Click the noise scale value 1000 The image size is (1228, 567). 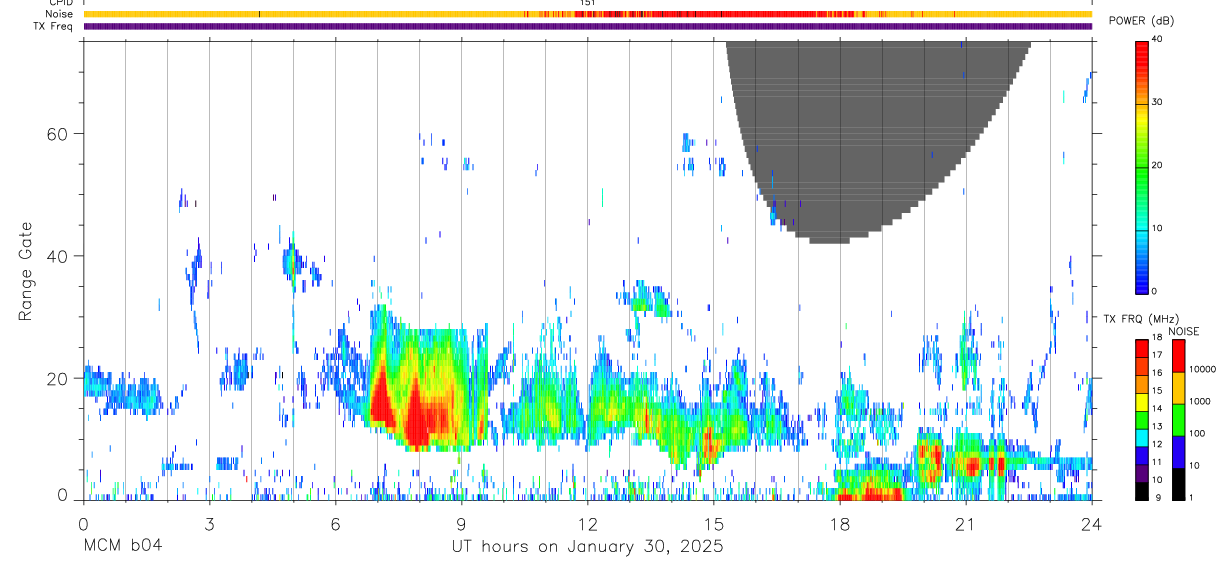[x=1200, y=402]
